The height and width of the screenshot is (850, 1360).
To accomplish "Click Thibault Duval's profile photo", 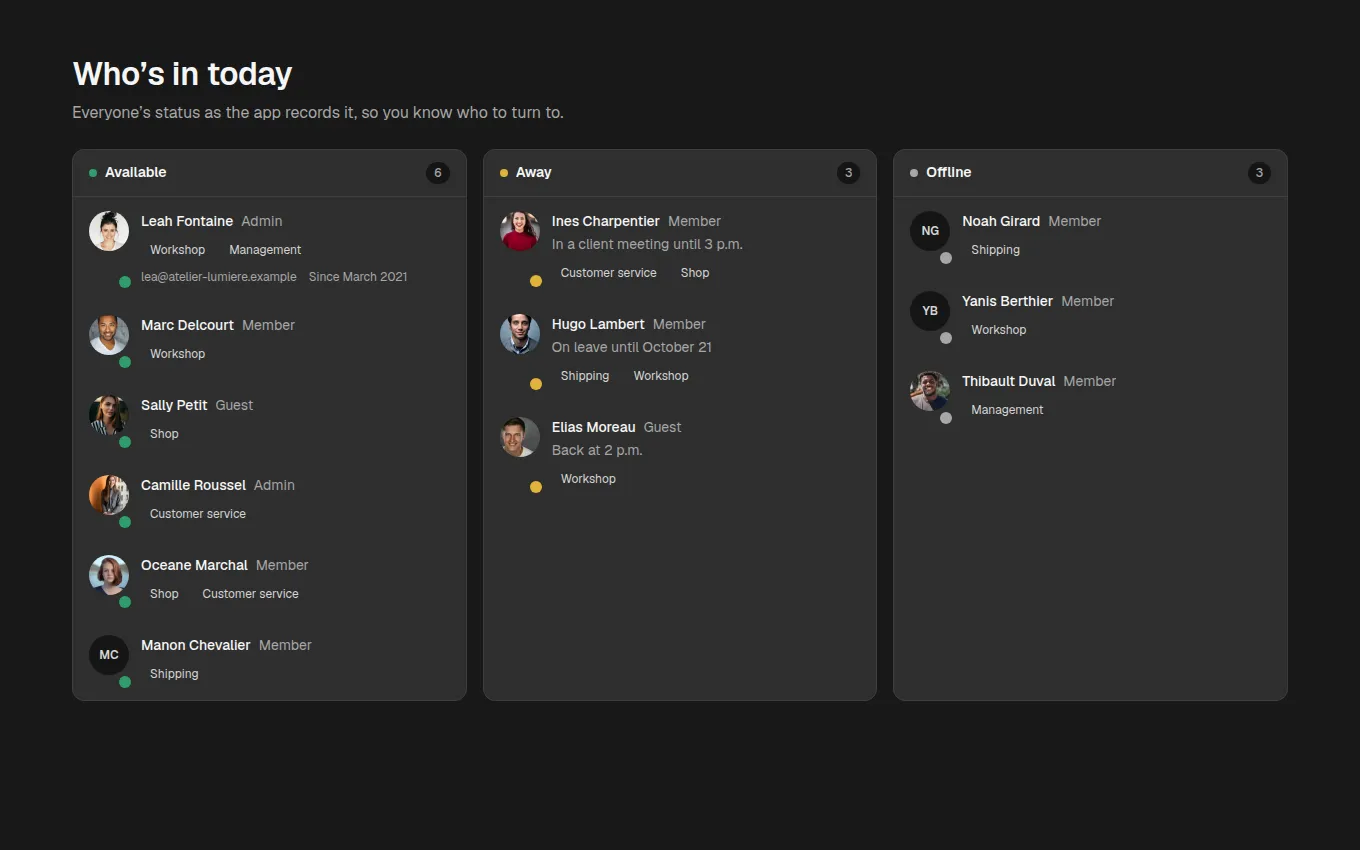I will point(930,391).
